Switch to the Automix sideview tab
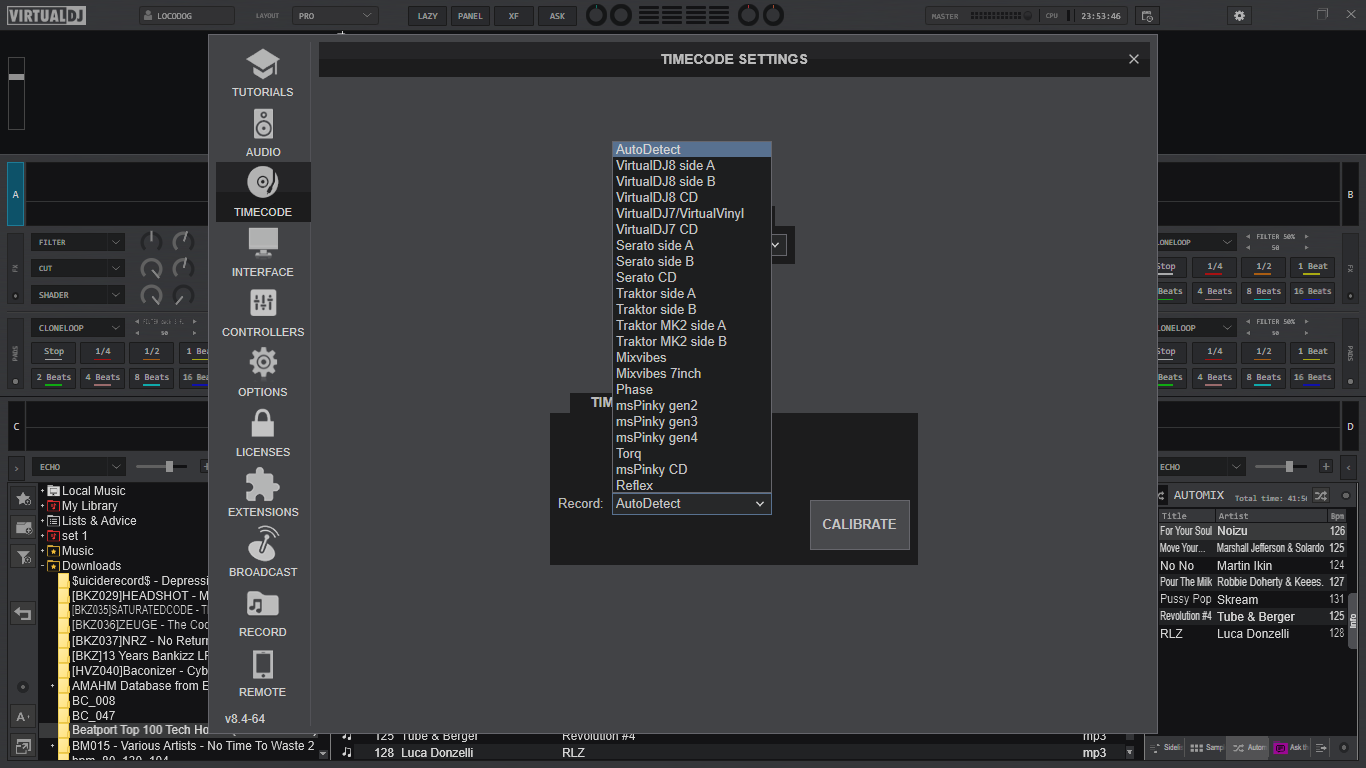The width and height of the screenshot is (1366, 768). [1248, 747]
